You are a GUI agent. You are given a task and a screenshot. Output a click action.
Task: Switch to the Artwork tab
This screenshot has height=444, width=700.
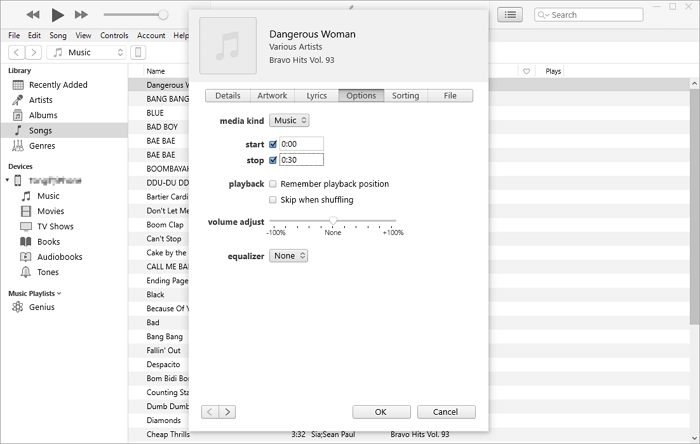[272, 95]
